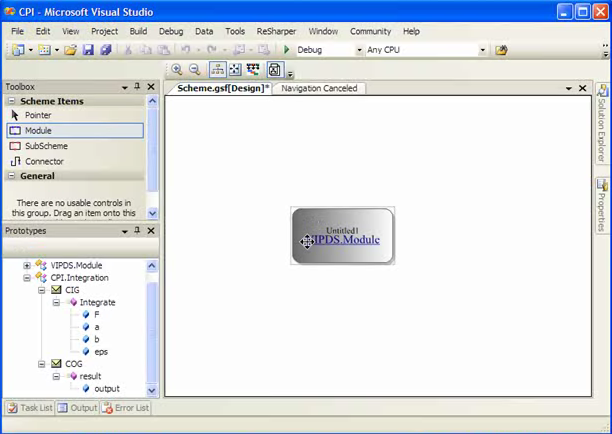Click the Prototypes scroll down arrow
Image resolution: width=612 pixels, height=434 pixels.
(x=152, y=390)
